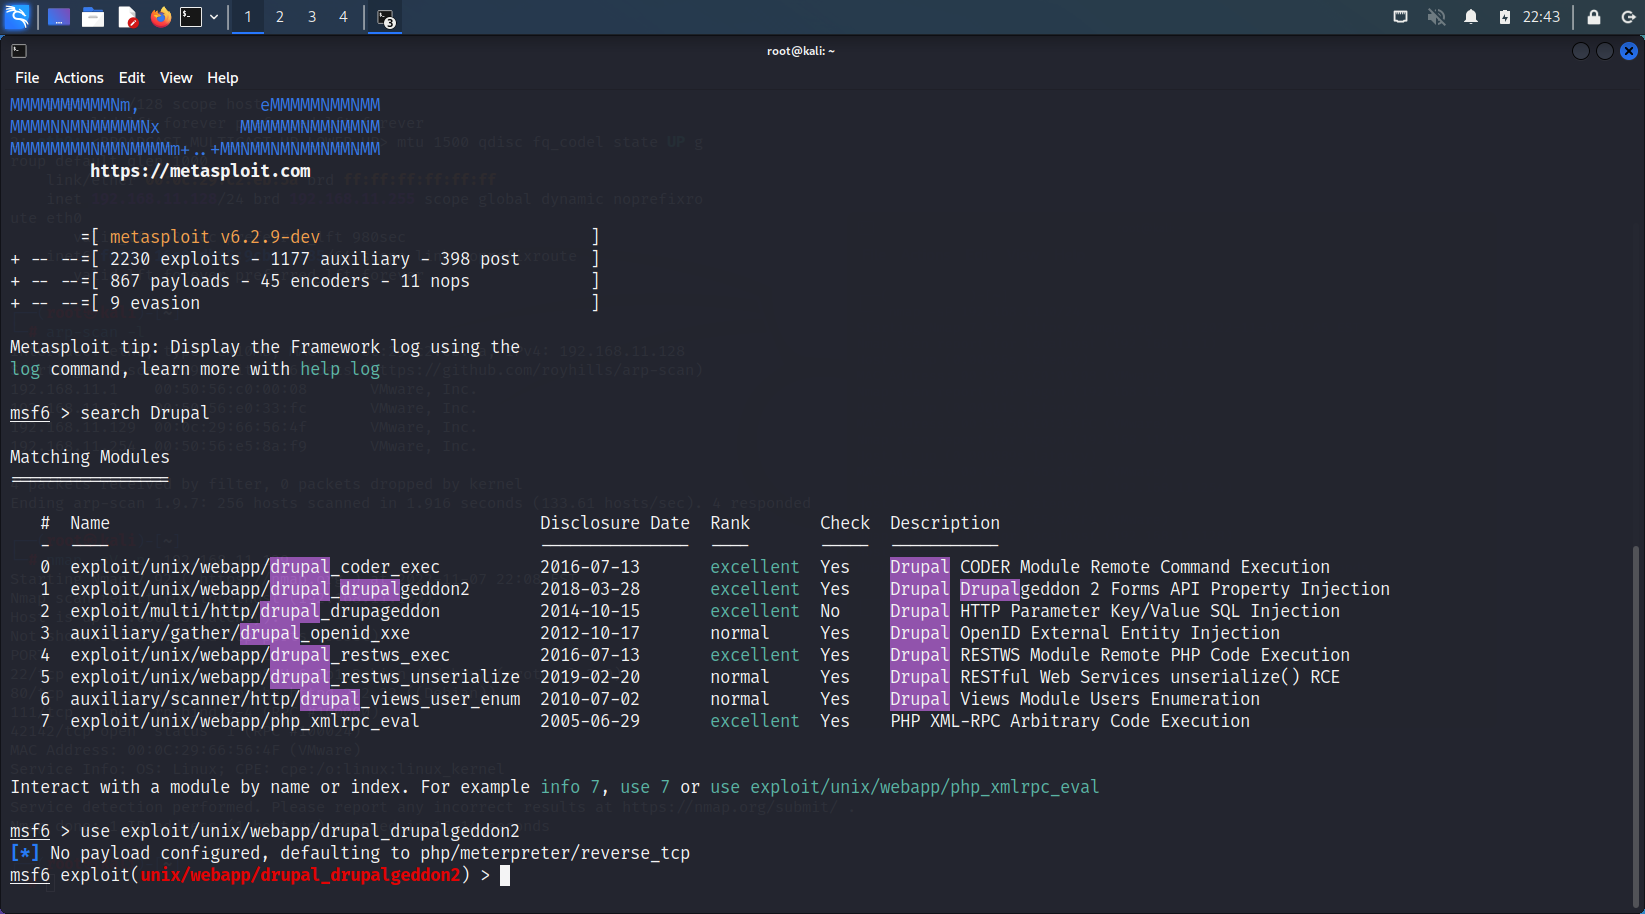Click 'php/meterpreter/reverse_tcp' payload text
The width and height of the screenshot is (1645, 914).
pyautogui.click(x=555, y=853)
